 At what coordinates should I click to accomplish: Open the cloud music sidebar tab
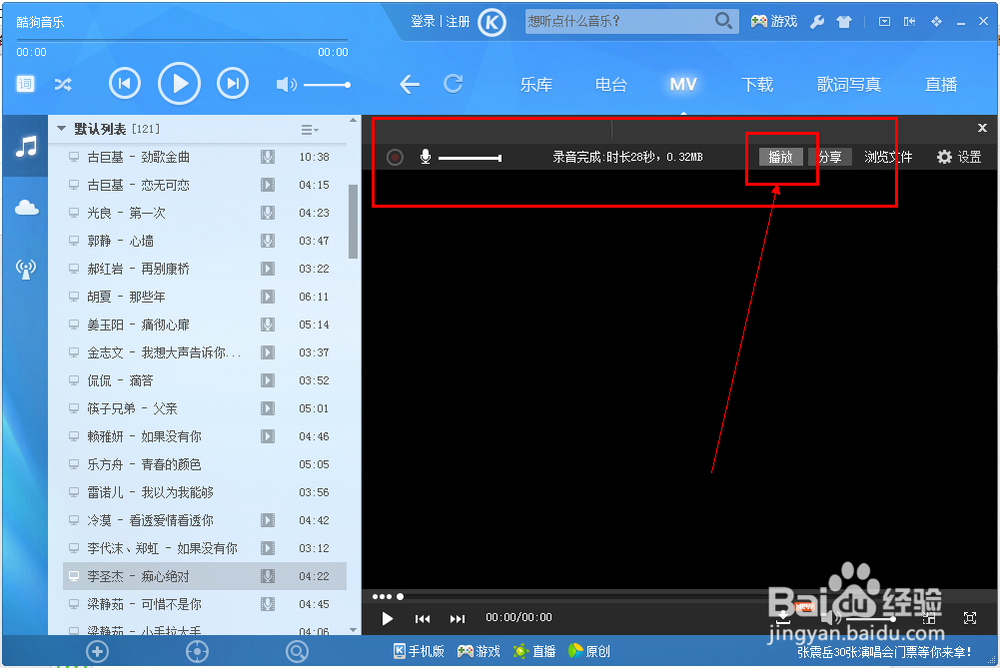(x=26, y=208)
